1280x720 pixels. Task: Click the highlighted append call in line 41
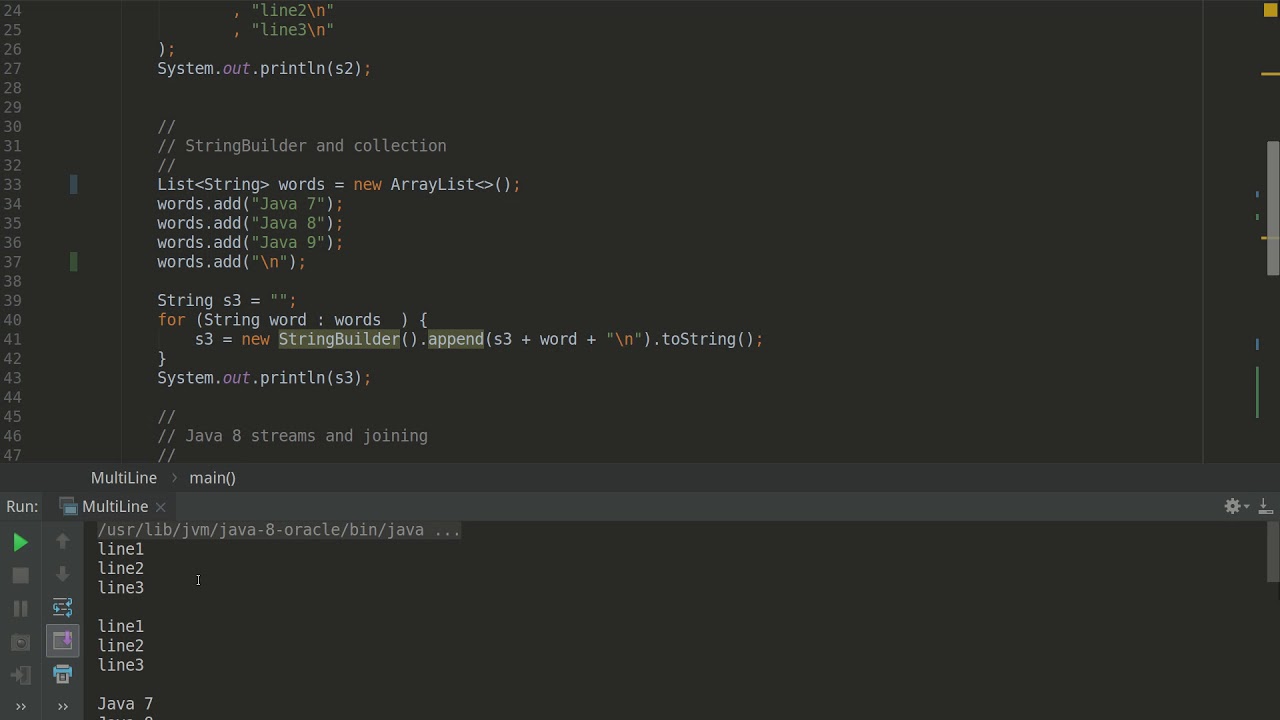456,339
